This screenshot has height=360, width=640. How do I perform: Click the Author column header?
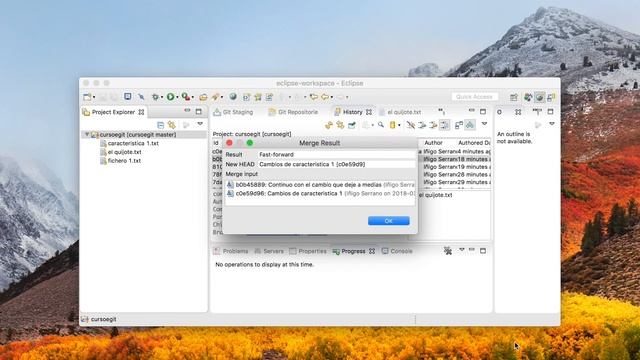433,143
